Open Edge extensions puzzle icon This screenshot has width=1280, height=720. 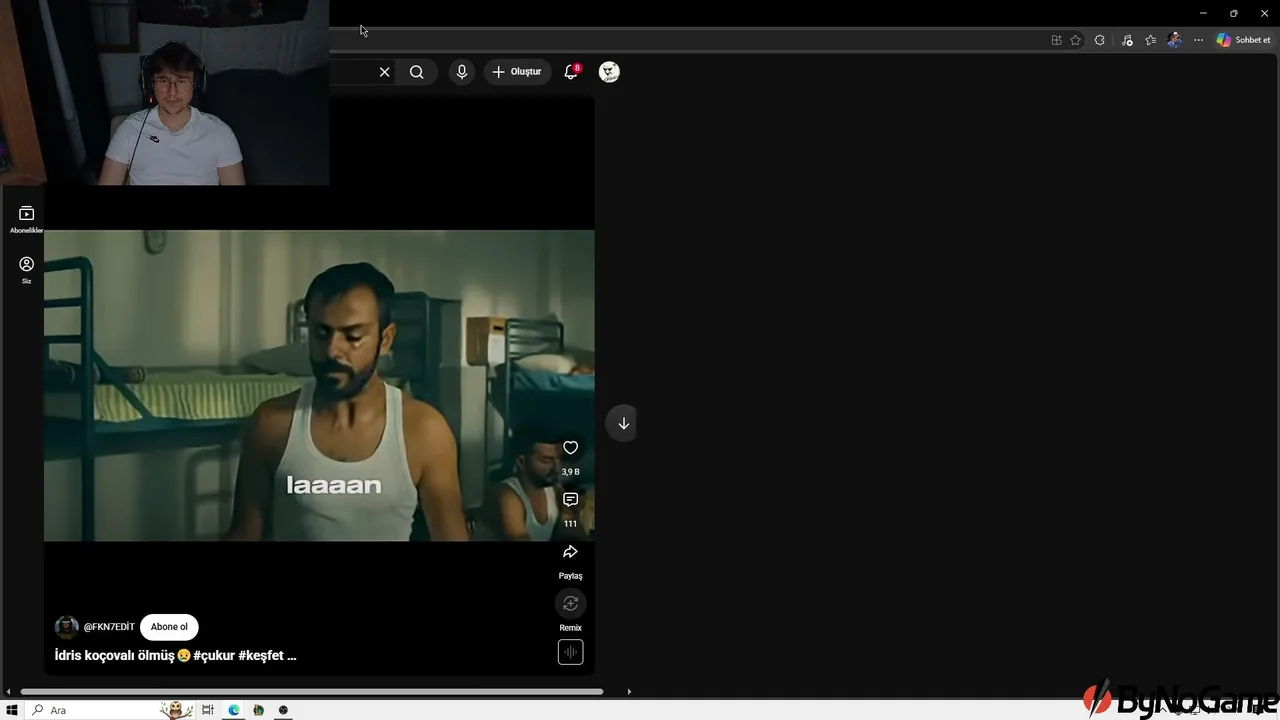click(1100, 40)
